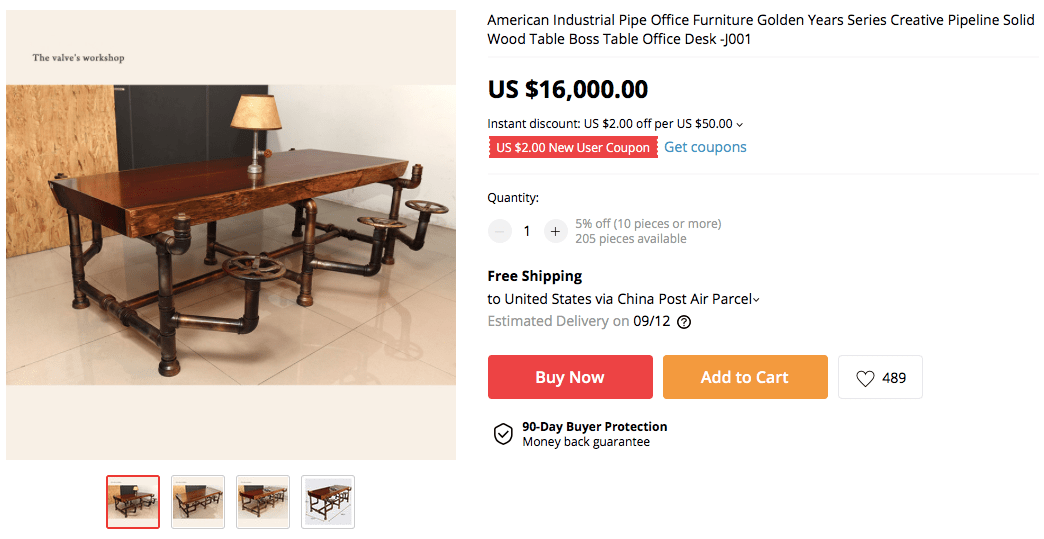Screen dimensions: 1044x539
Task: Open the Get coupons link
Action: tap(705, 147)
